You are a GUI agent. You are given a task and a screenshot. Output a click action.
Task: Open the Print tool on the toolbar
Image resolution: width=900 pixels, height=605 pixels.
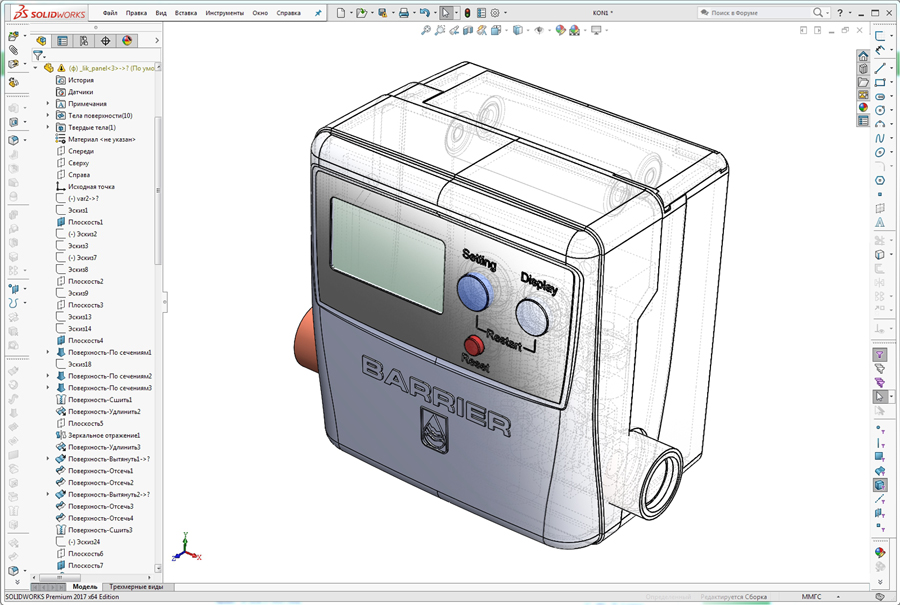[x=403, y=13]
